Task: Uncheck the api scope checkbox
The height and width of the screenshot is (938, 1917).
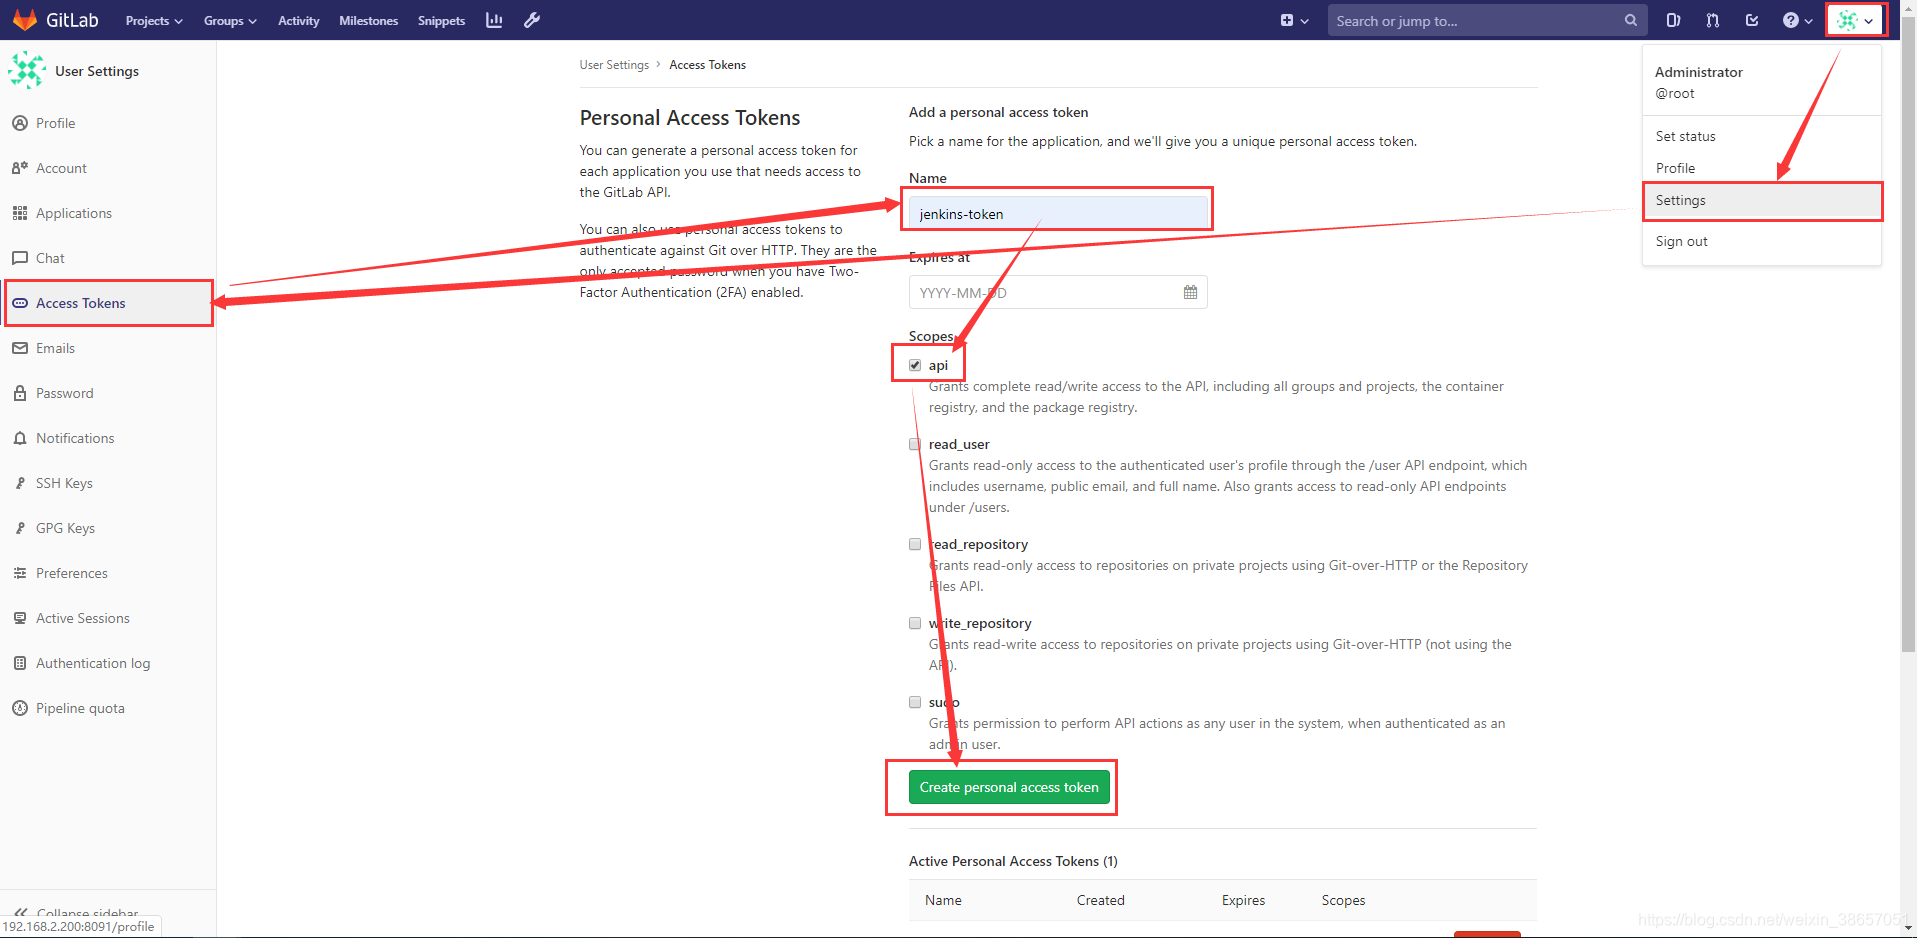Action: pyautogui.click(x=915, y=365)
